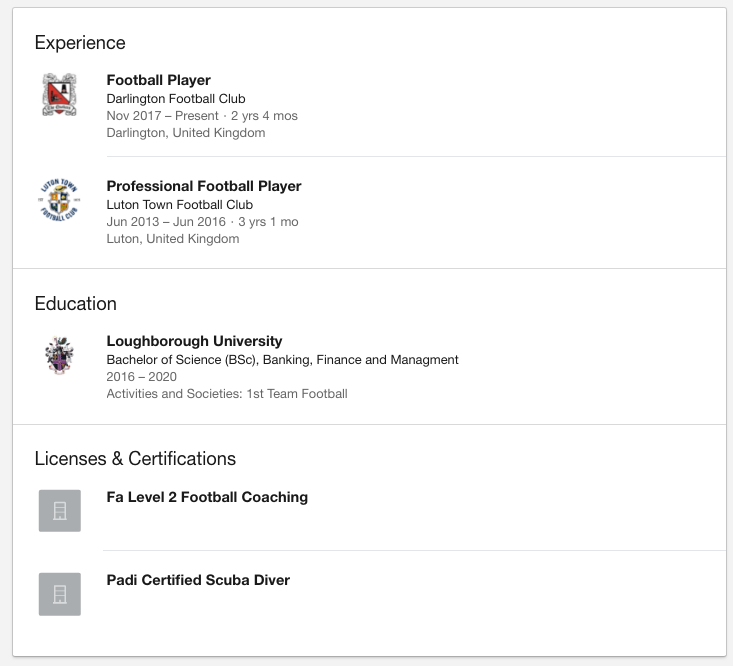The height and width of the screenshot is (666, 733).
Task: Click the Darlington, United Kingdom location text
Action: tap(186, 133)
